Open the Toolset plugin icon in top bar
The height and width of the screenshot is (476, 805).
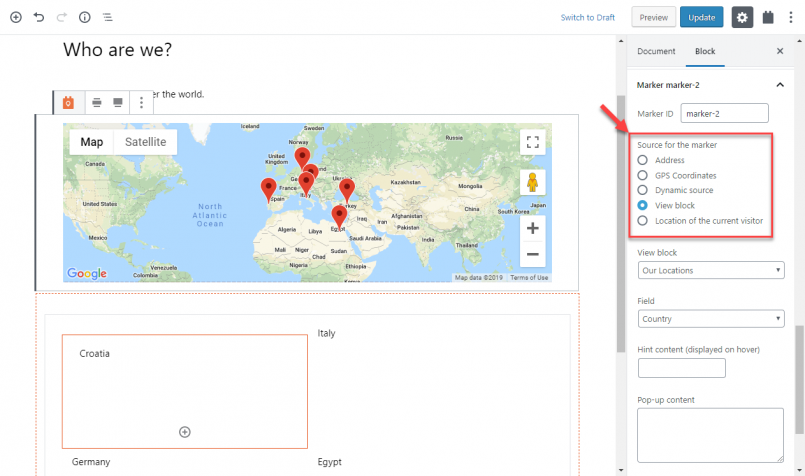pyautogui.click(x=768, y=17)
